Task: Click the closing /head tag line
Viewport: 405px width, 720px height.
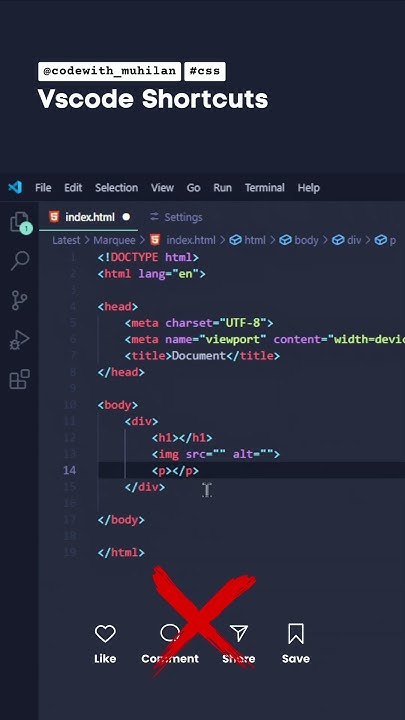Action: tap(121, 372)
